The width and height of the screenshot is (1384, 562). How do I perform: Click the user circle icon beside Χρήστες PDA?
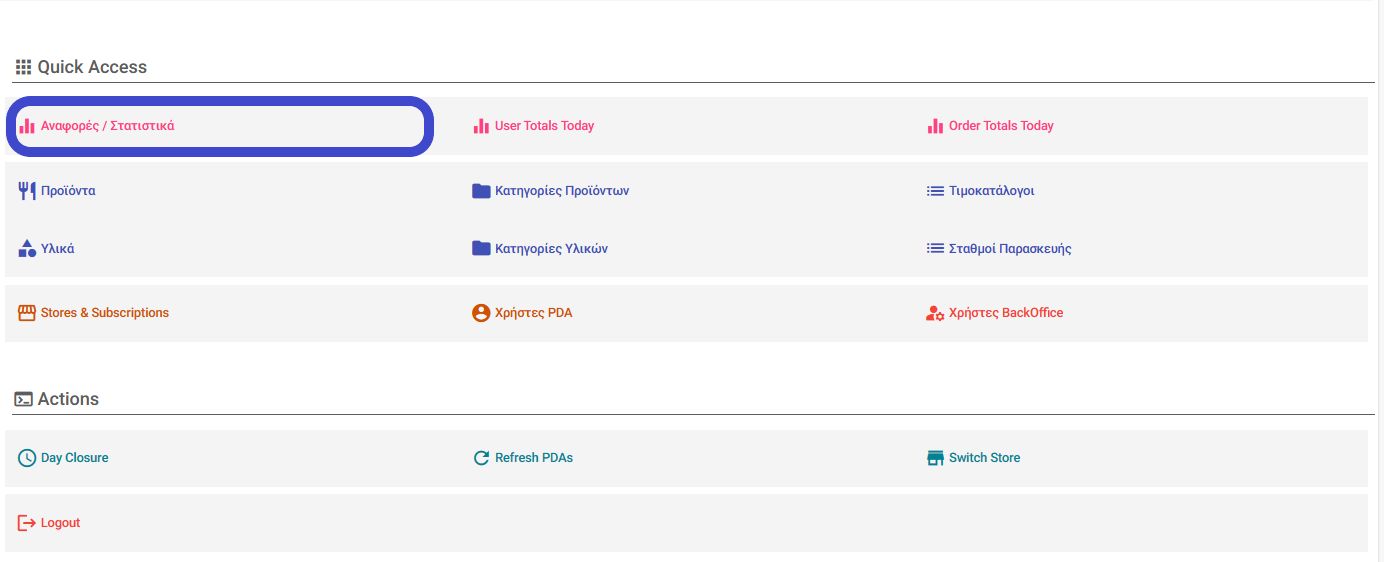pyautogui.click(x=481, y=313)
